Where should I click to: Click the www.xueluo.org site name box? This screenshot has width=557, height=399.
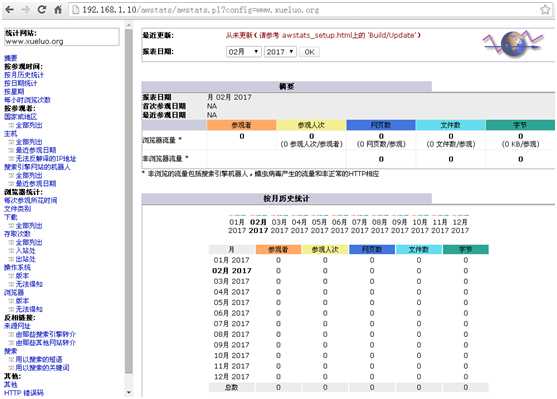(x=62, y=37)
